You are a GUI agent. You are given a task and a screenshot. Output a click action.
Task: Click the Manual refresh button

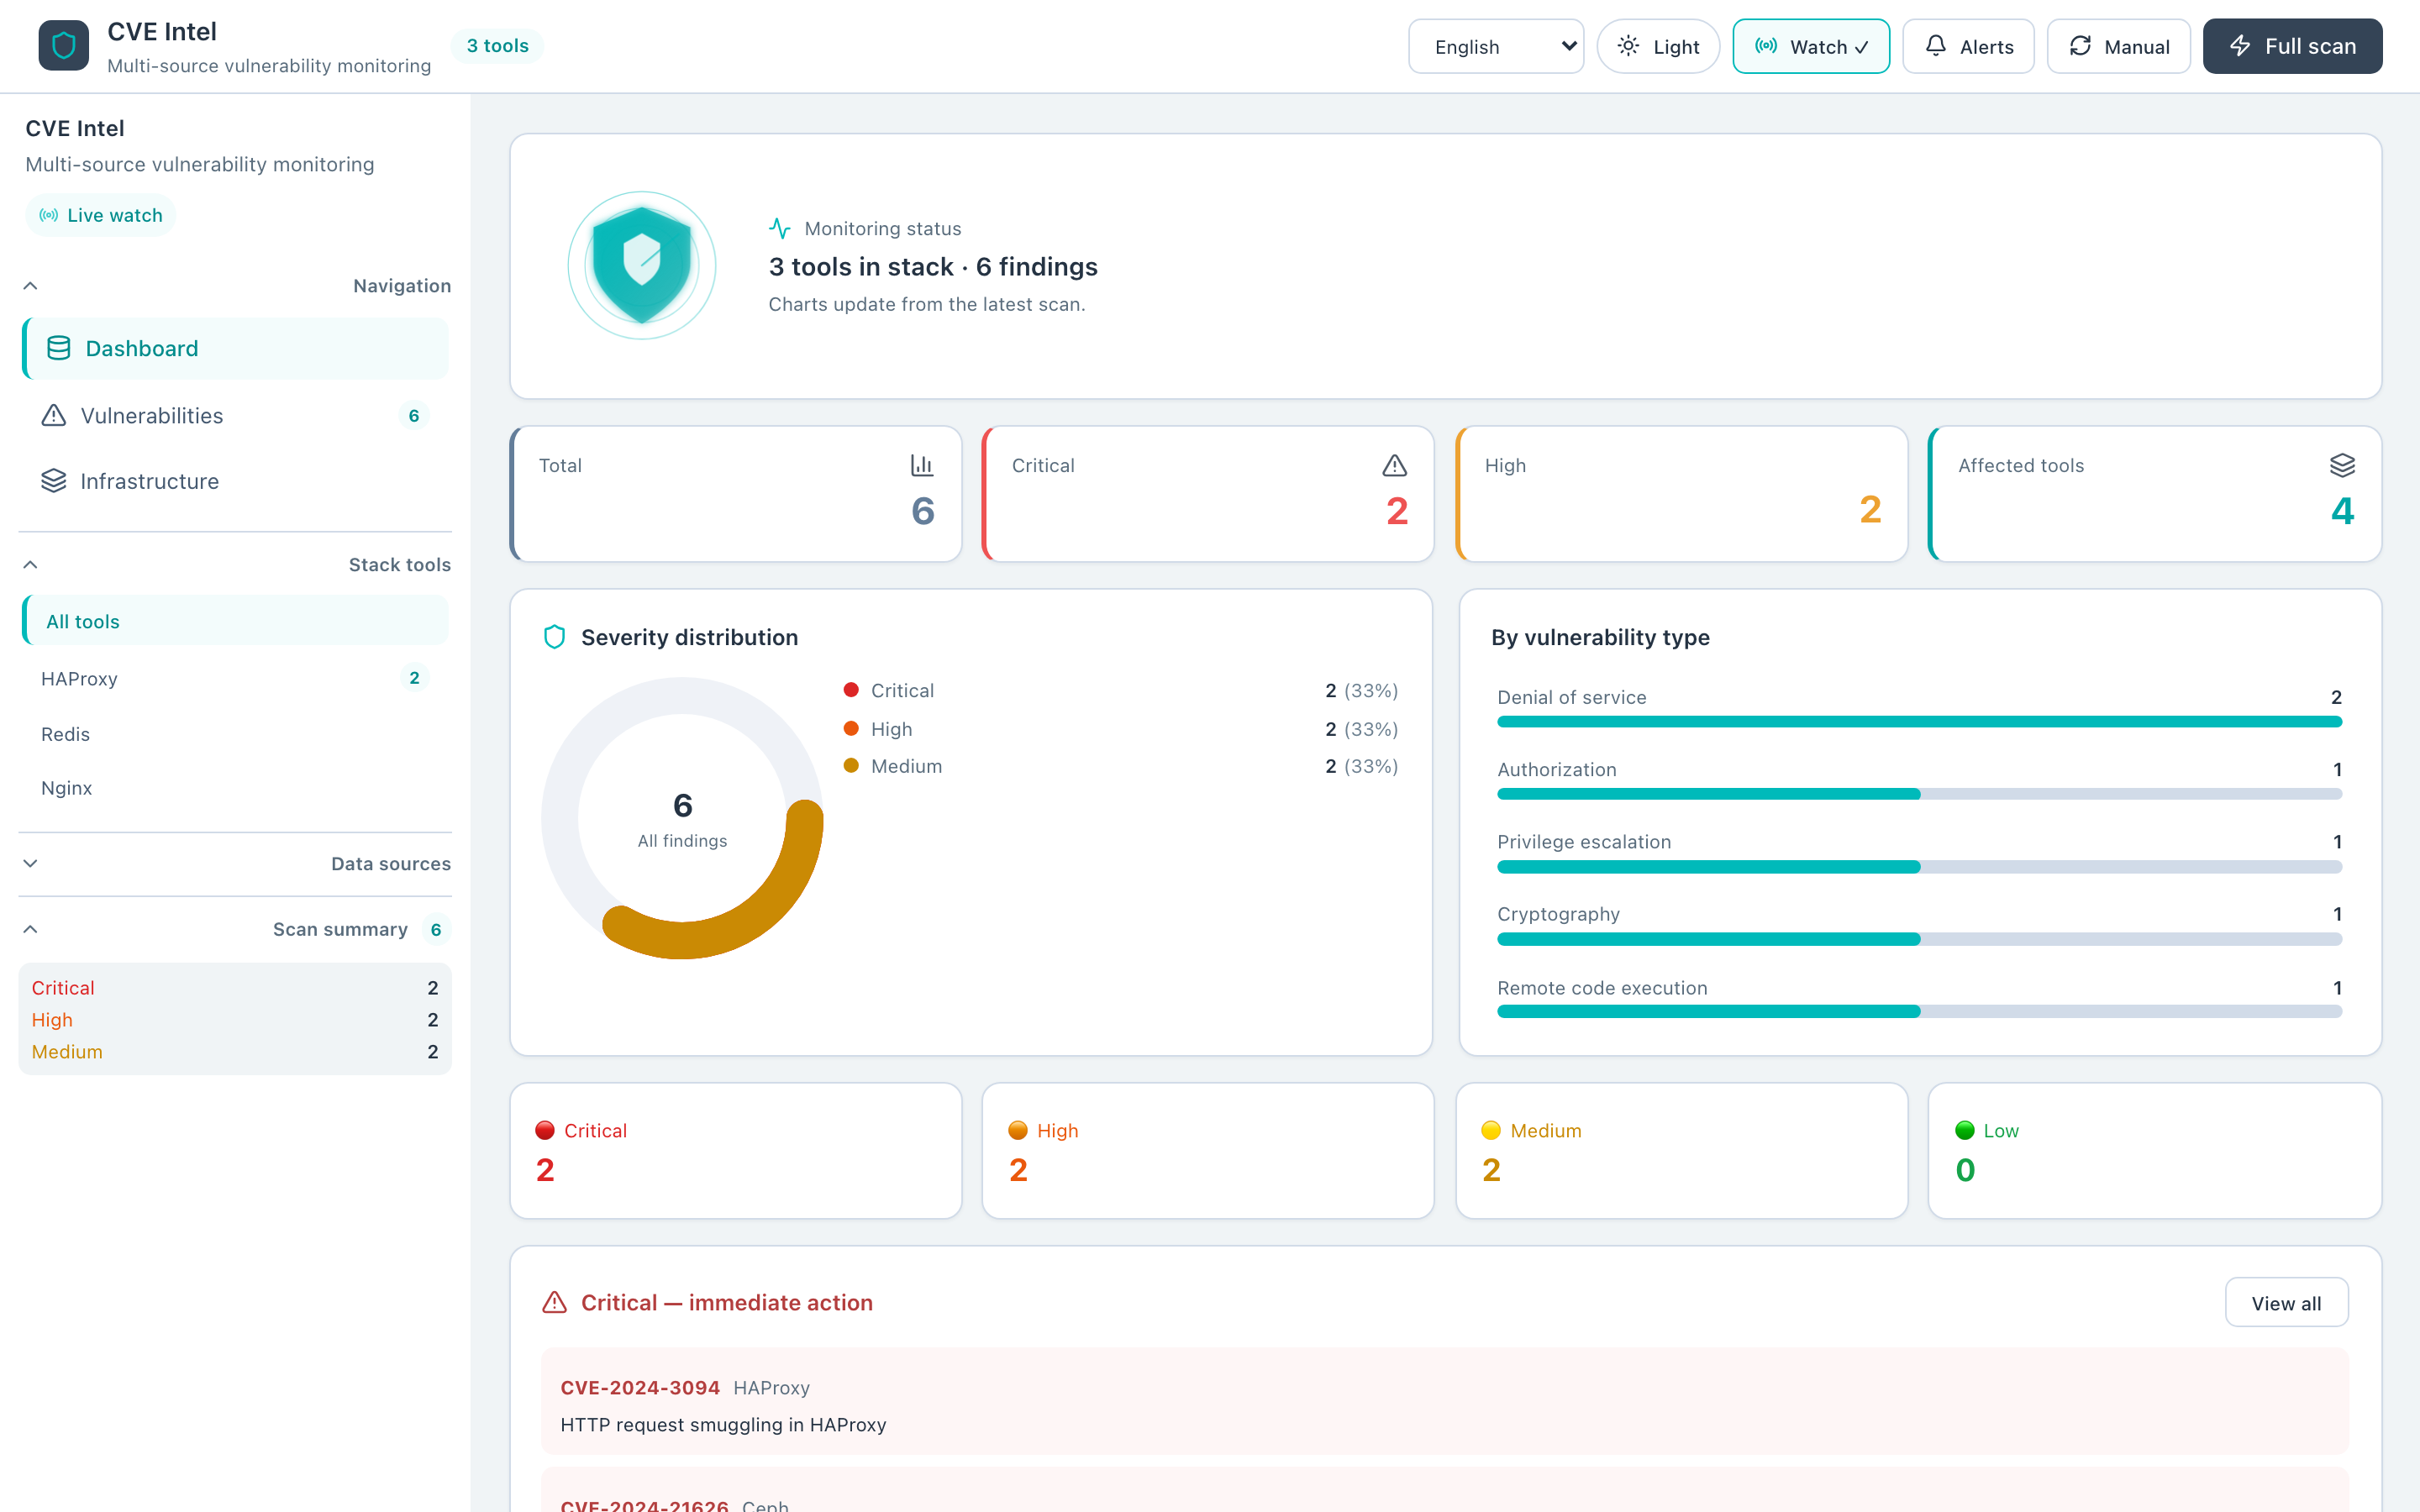[x=2119, y=46]
